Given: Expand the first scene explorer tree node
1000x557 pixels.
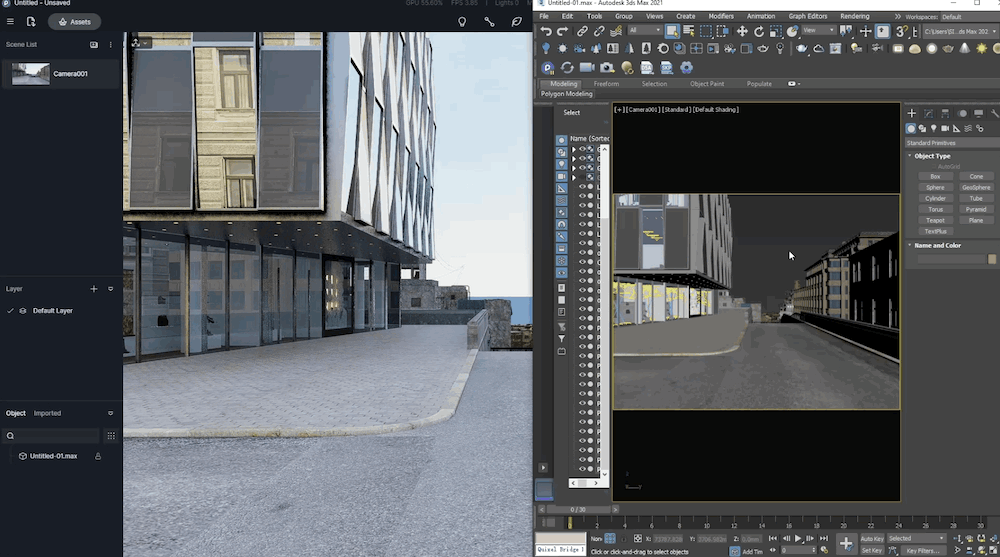Looking at the screenshot, I should (x=573, y=149).
